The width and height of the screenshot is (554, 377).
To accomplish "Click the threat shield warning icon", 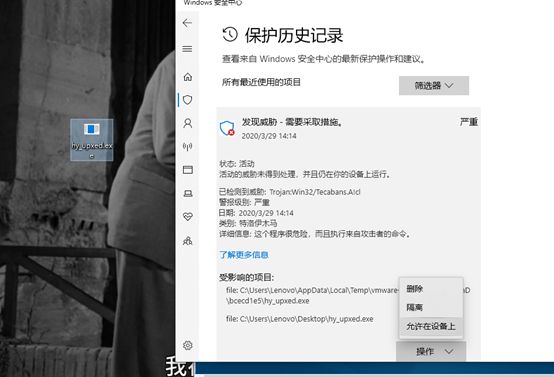I will tap(227, 128).
